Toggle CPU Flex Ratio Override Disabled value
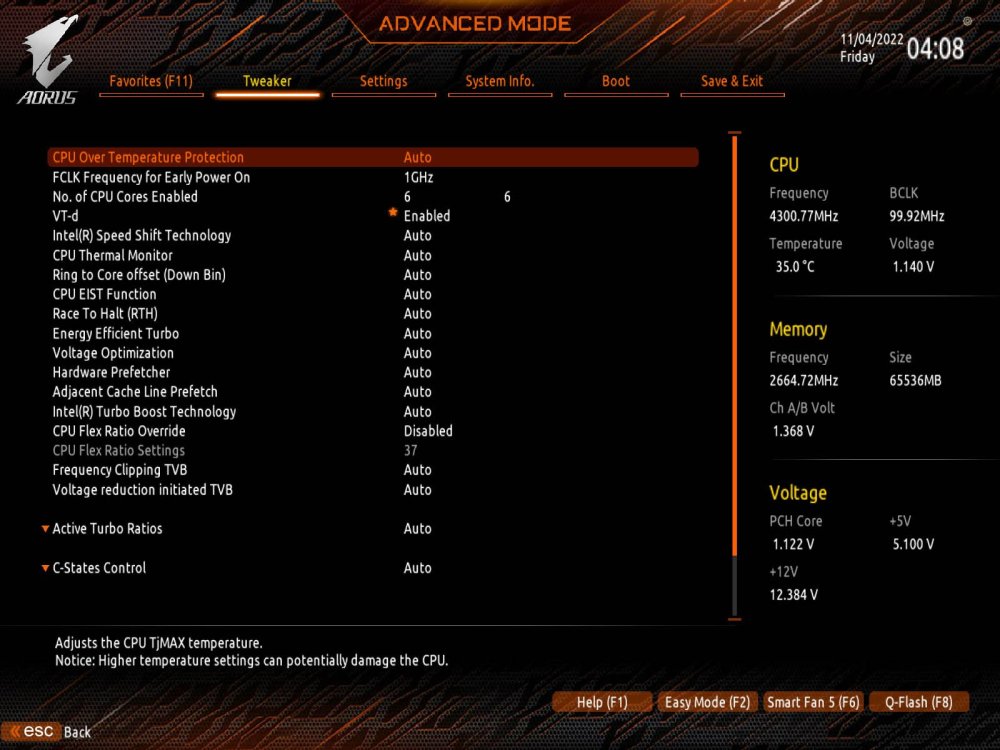Image resolution: width=1000 pixels, height=750 pixels. pos(428,431)
